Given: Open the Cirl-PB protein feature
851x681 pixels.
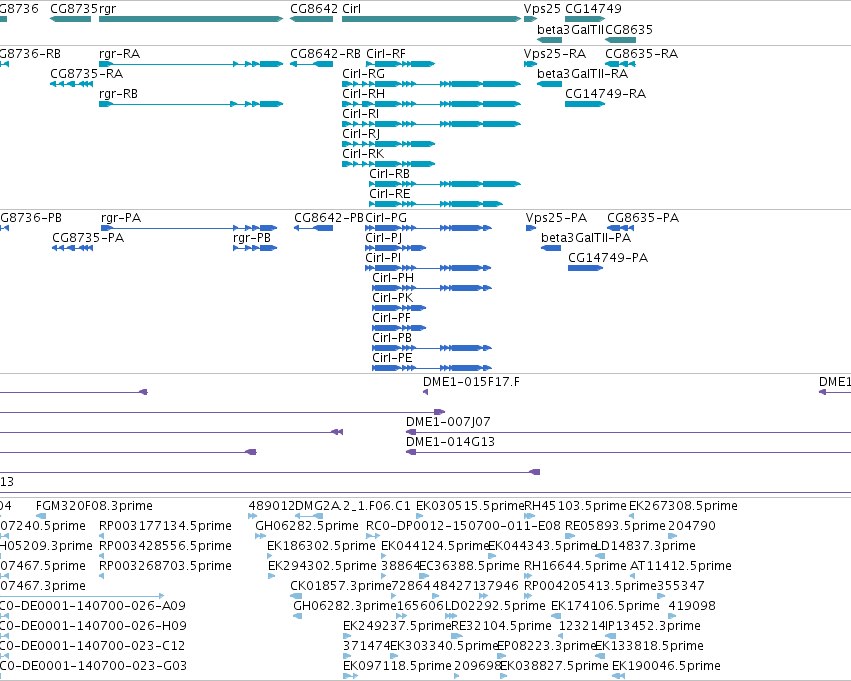Looking at the screenshot, I should [432, 348].
